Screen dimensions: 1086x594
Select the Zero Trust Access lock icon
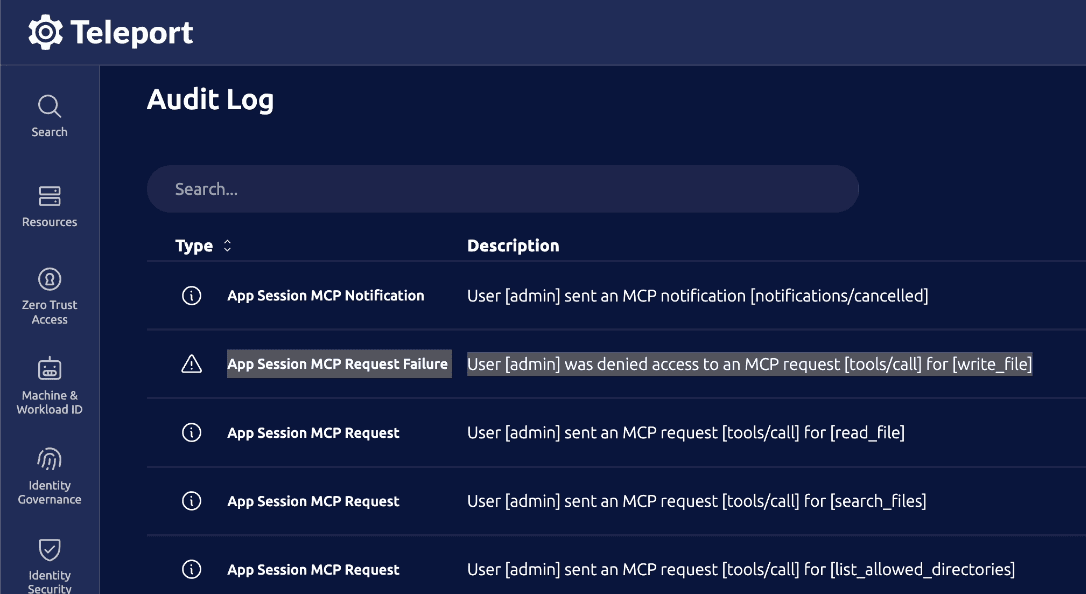pyautogui.click(x=49, y=281)
